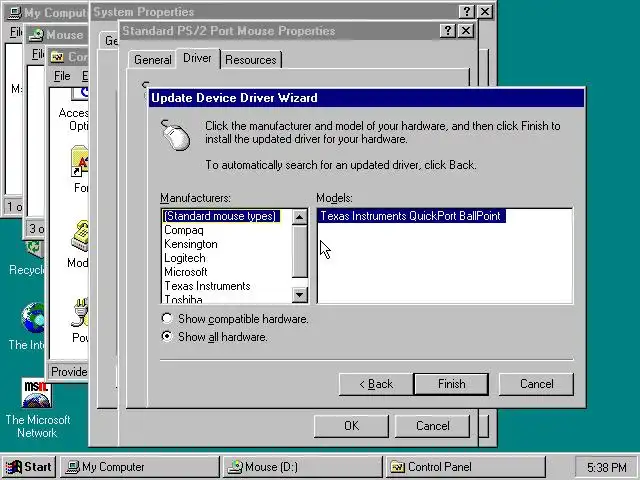Viewport: 640px width, 480px height.
Task: Switch to Control Panel taskbar button
Action: [465, 467]
